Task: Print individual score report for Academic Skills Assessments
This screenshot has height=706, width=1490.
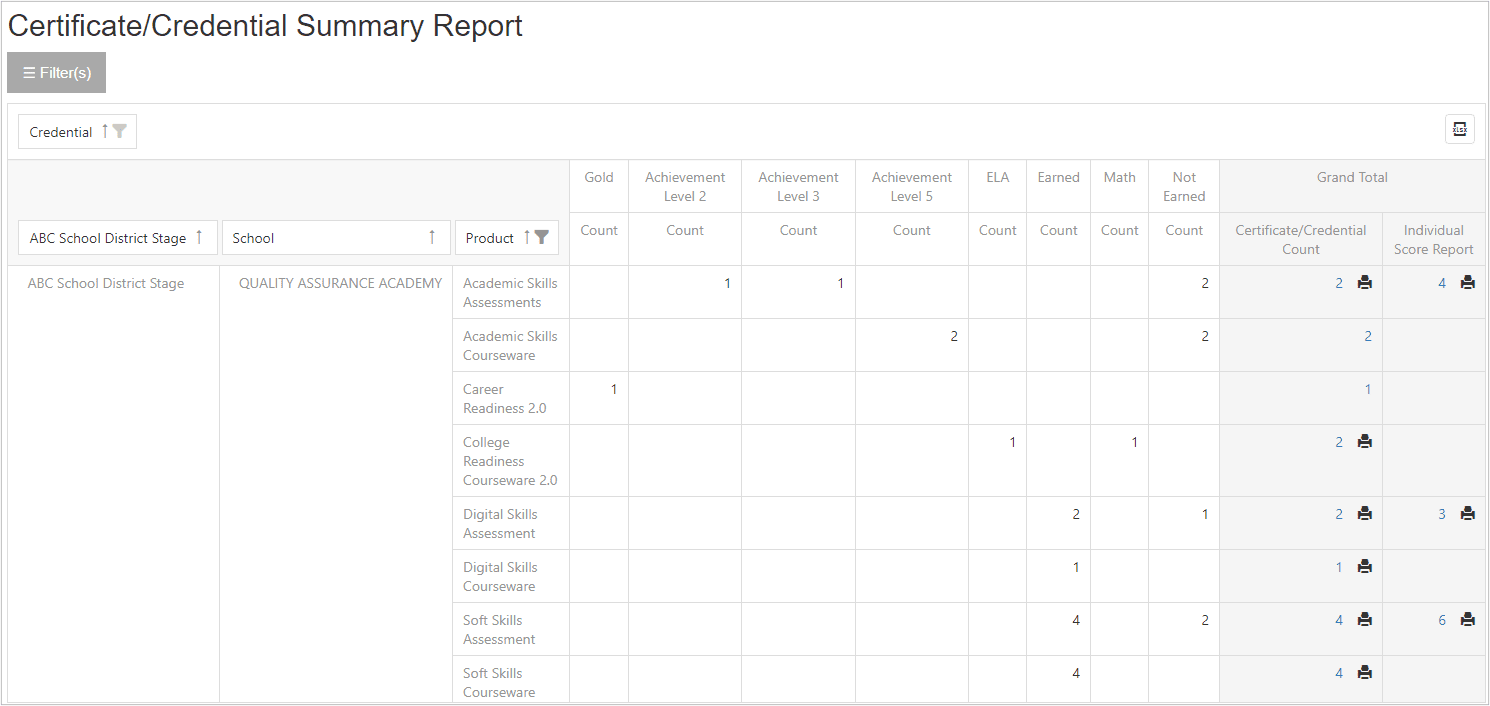Action: pyautogui.click(x=1467, y=283)
